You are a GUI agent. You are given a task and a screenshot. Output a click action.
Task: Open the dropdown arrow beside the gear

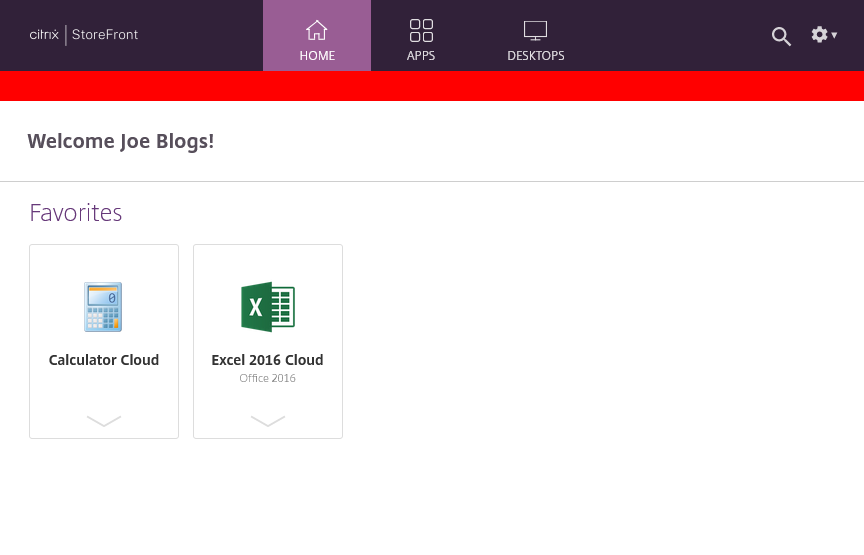pyautogui.click(x=835, y=36)
